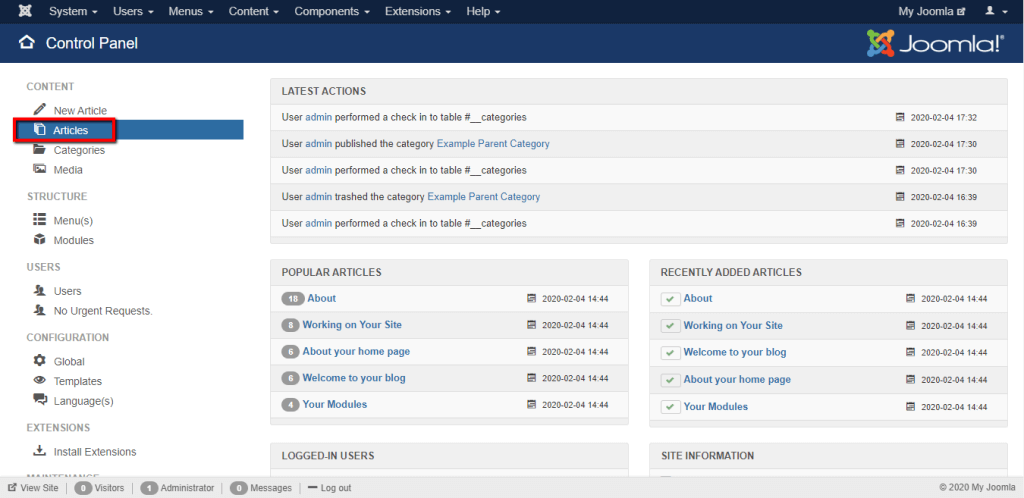Click the speech bubbles icon beside Language(s)
Image resolution: width=1024 pixels, height=498 pixels.
coord(40,399)
